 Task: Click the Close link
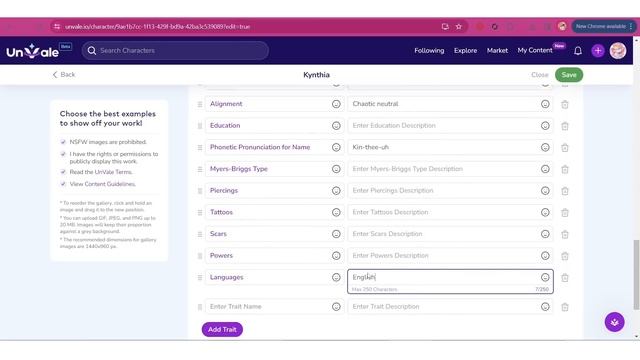(540, 75)
